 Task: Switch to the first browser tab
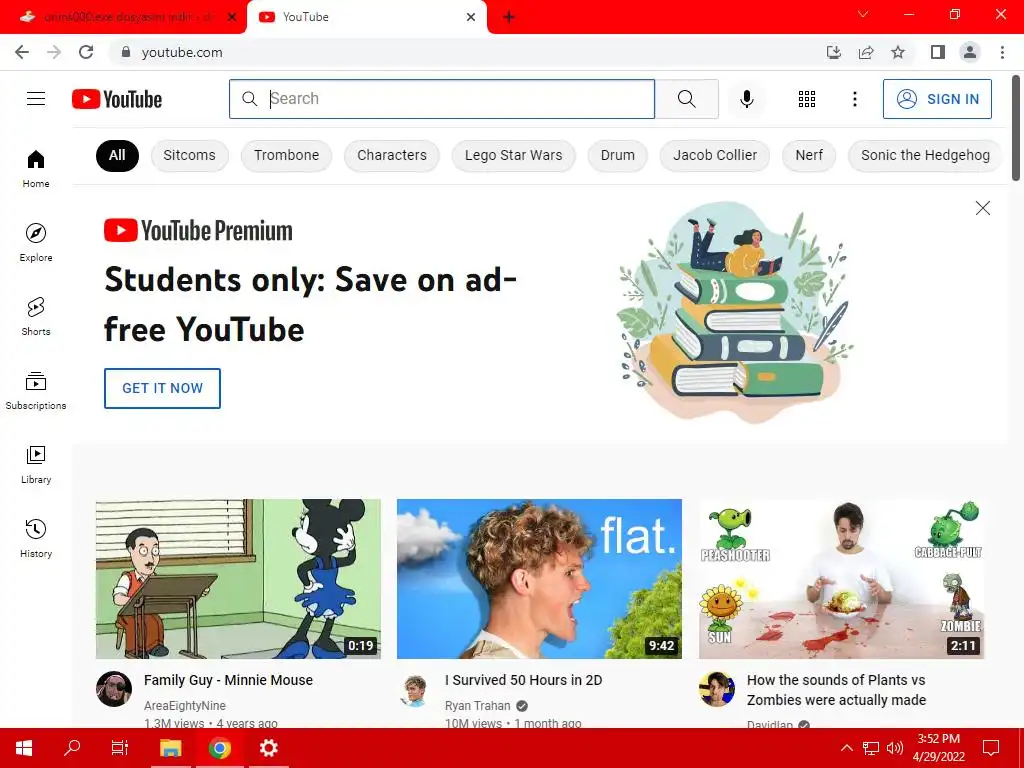click(x=123, y=17)
